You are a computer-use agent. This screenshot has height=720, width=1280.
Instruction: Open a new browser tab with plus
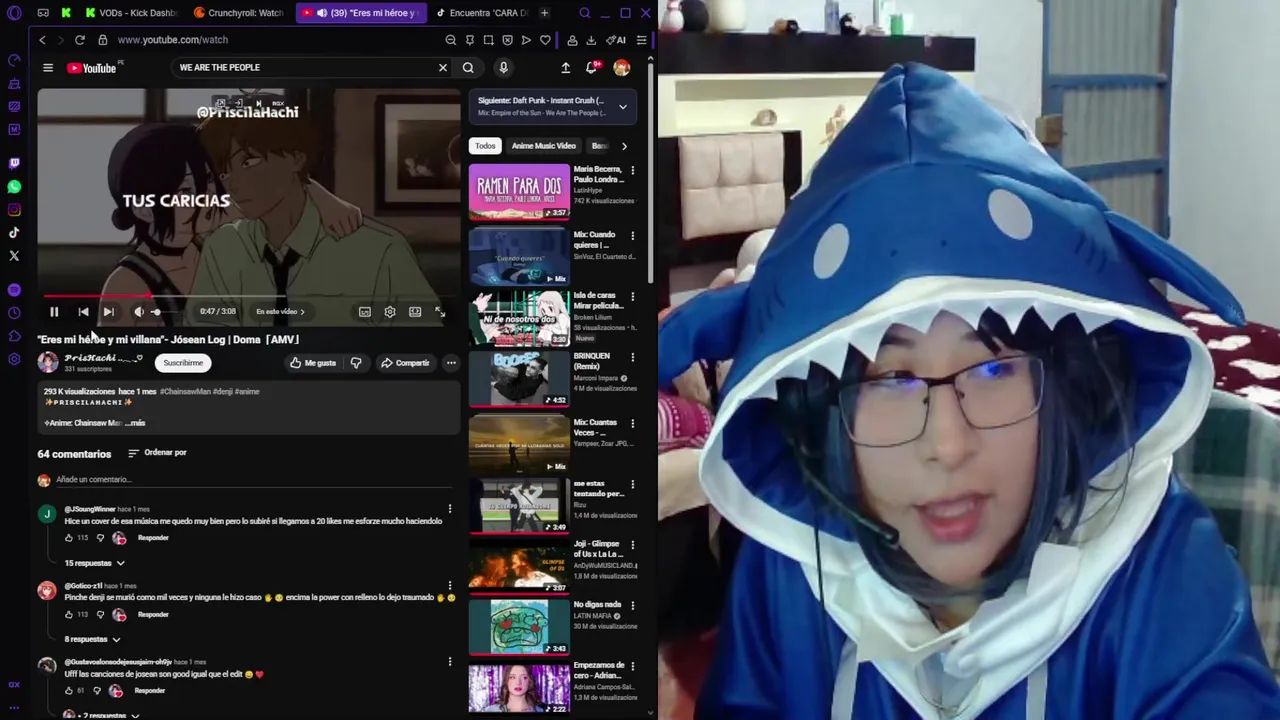coord(544,13)
